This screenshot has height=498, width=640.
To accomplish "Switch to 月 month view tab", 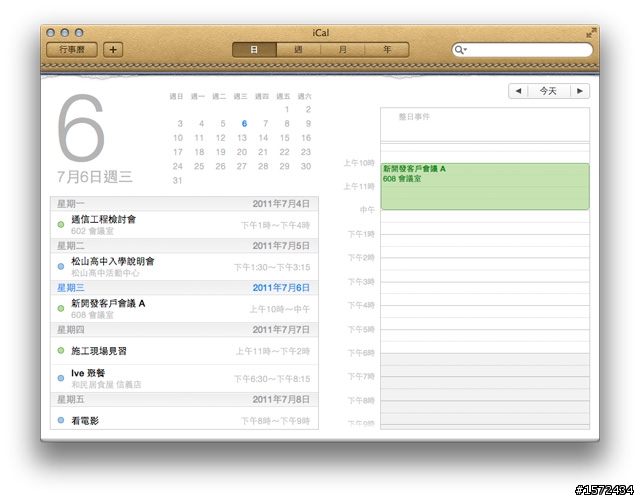I will (342, 49).
